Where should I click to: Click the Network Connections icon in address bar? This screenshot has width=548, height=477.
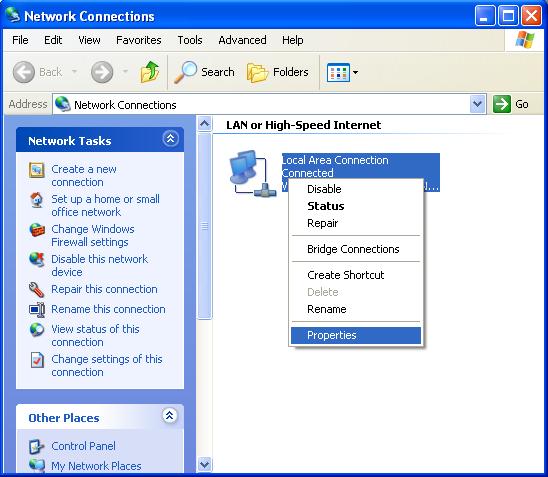(63, 104)
